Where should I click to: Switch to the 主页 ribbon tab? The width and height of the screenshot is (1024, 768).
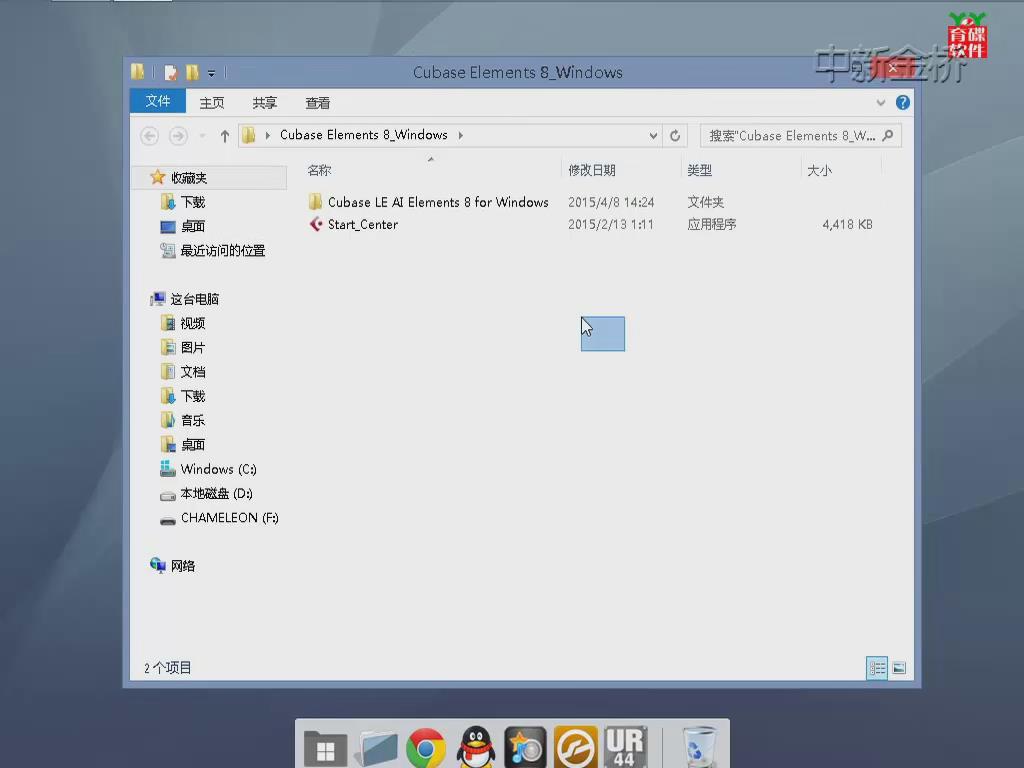click(212, 103)
